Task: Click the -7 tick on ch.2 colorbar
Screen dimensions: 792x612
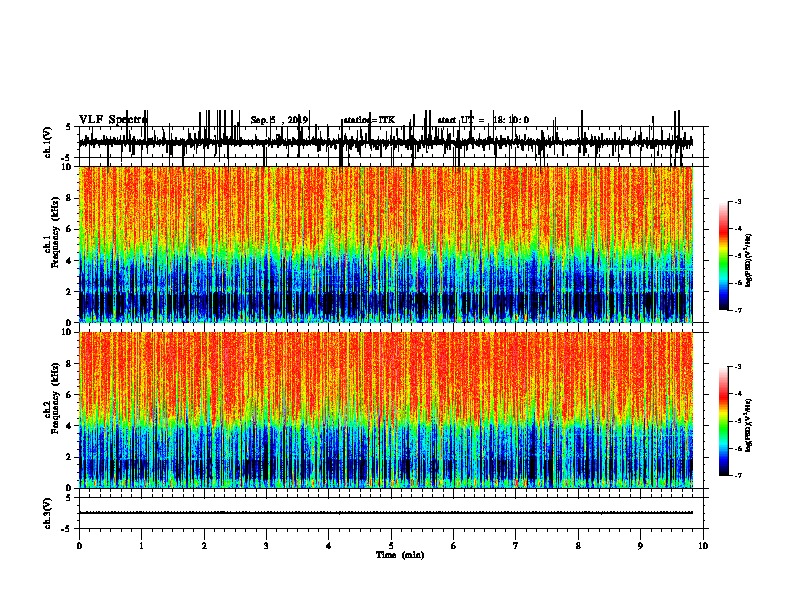Action: pyautogui.click(x=737, y=475)
